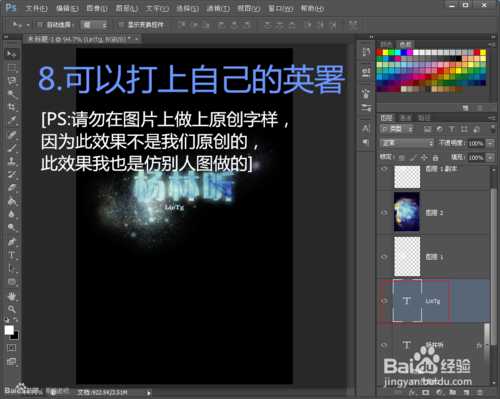The height and width of the screenshot is (399, 500).
Task: Select the Path Selection tool
Action: click(12, 268)
